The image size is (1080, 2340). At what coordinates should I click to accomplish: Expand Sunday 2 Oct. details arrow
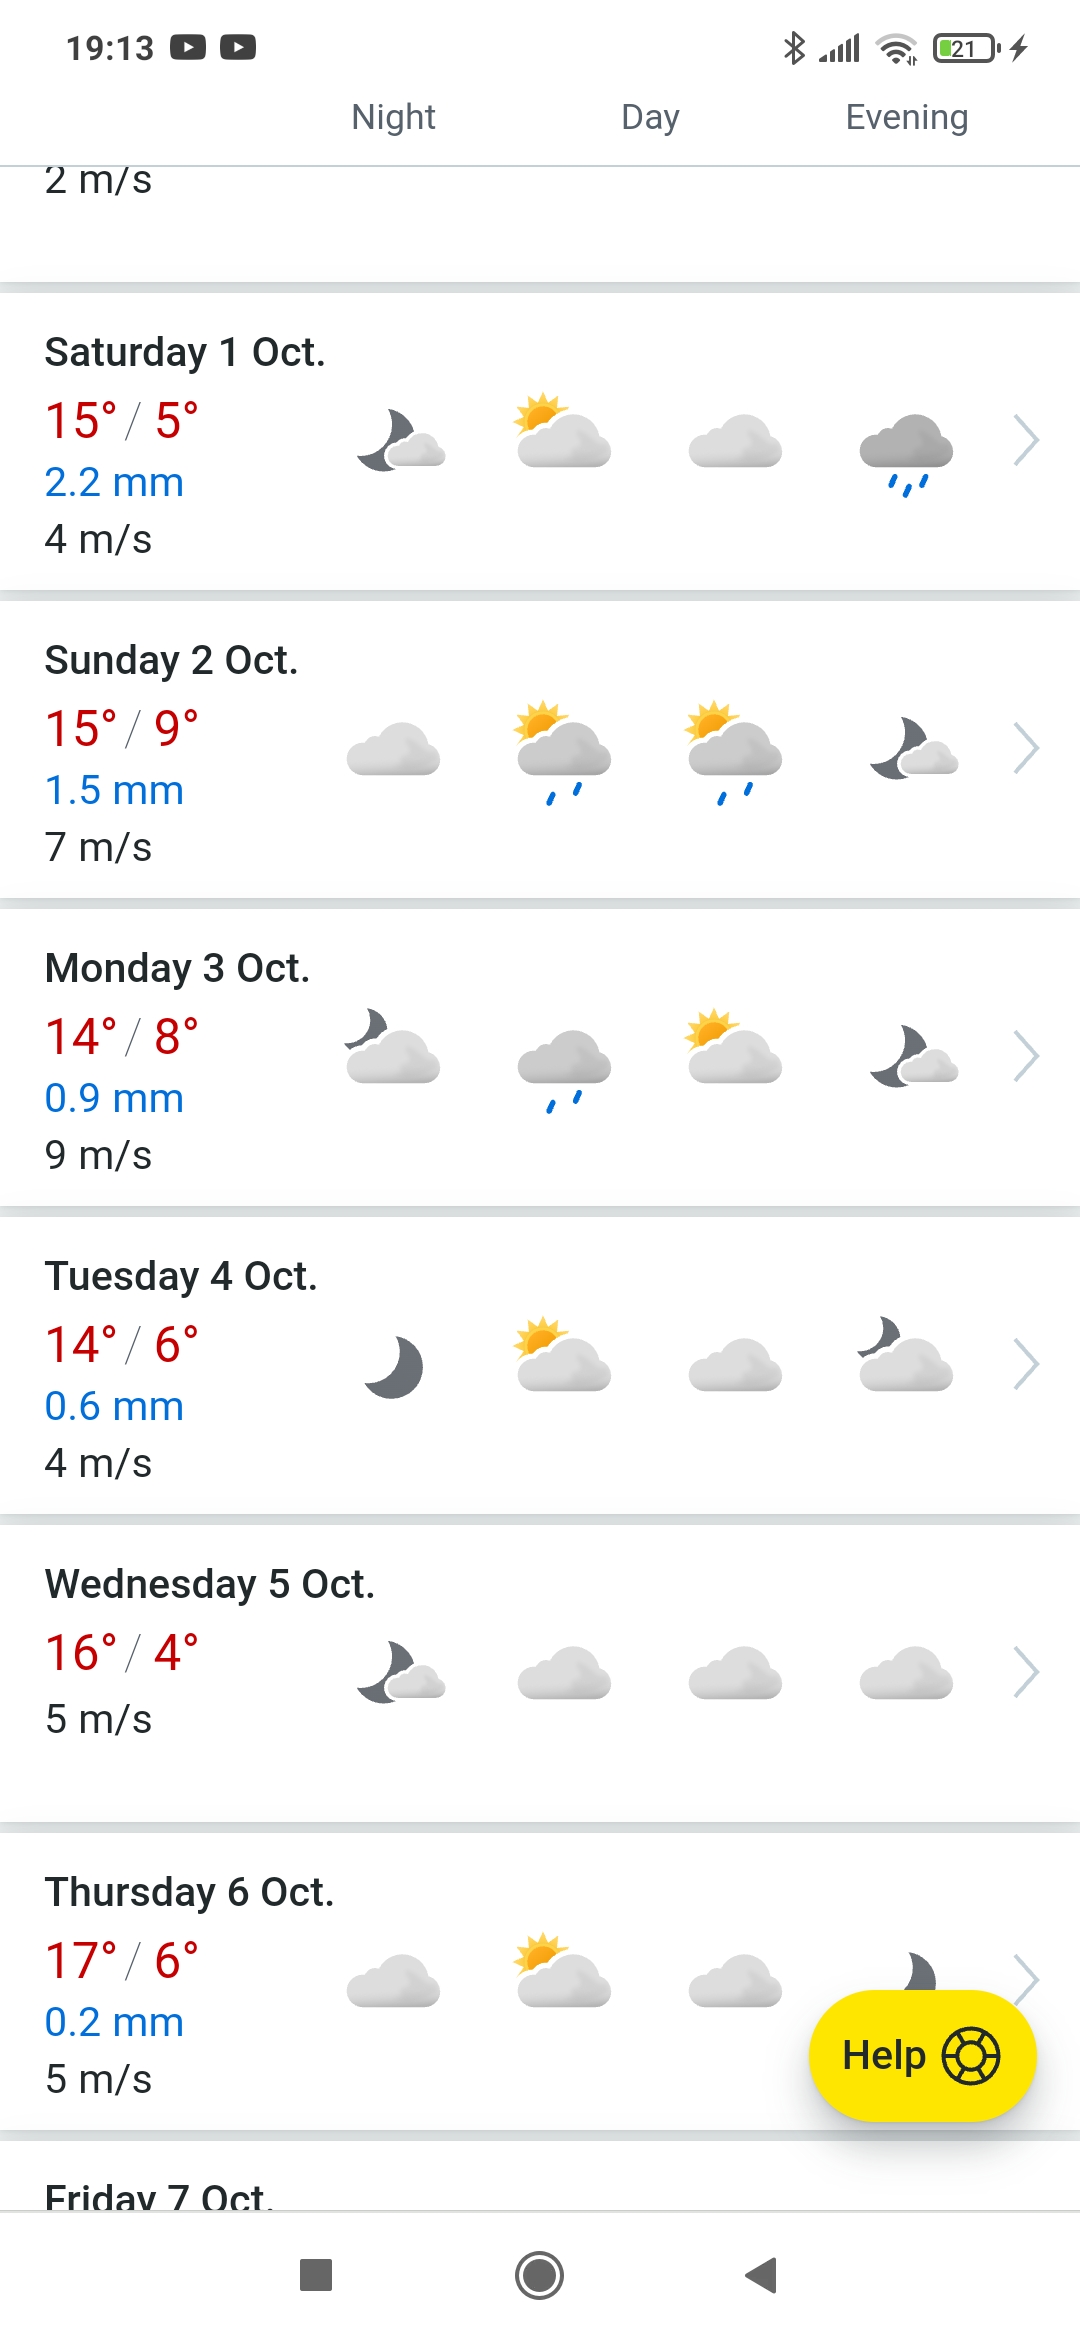point(1026,748)
